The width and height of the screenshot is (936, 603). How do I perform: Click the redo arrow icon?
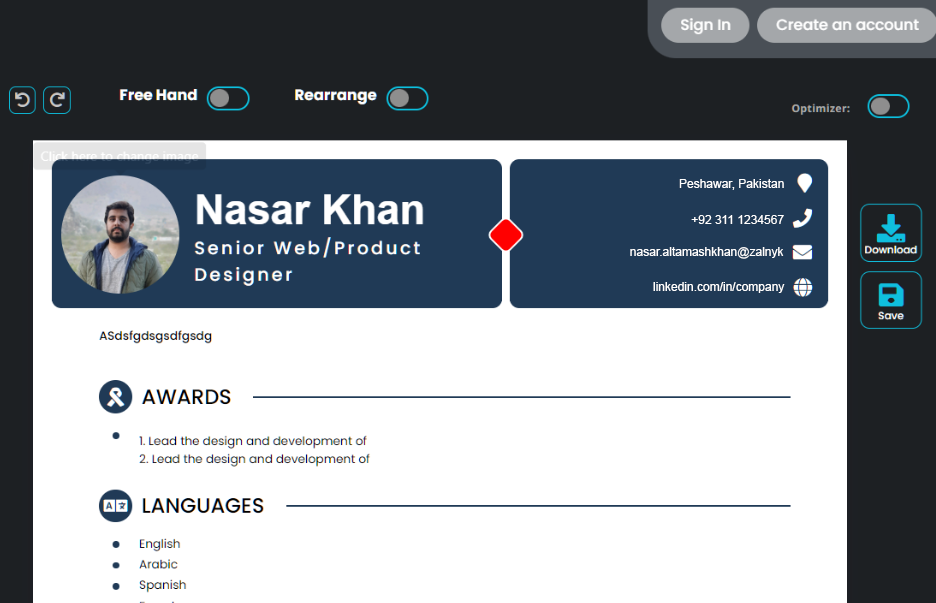[57, 100]
